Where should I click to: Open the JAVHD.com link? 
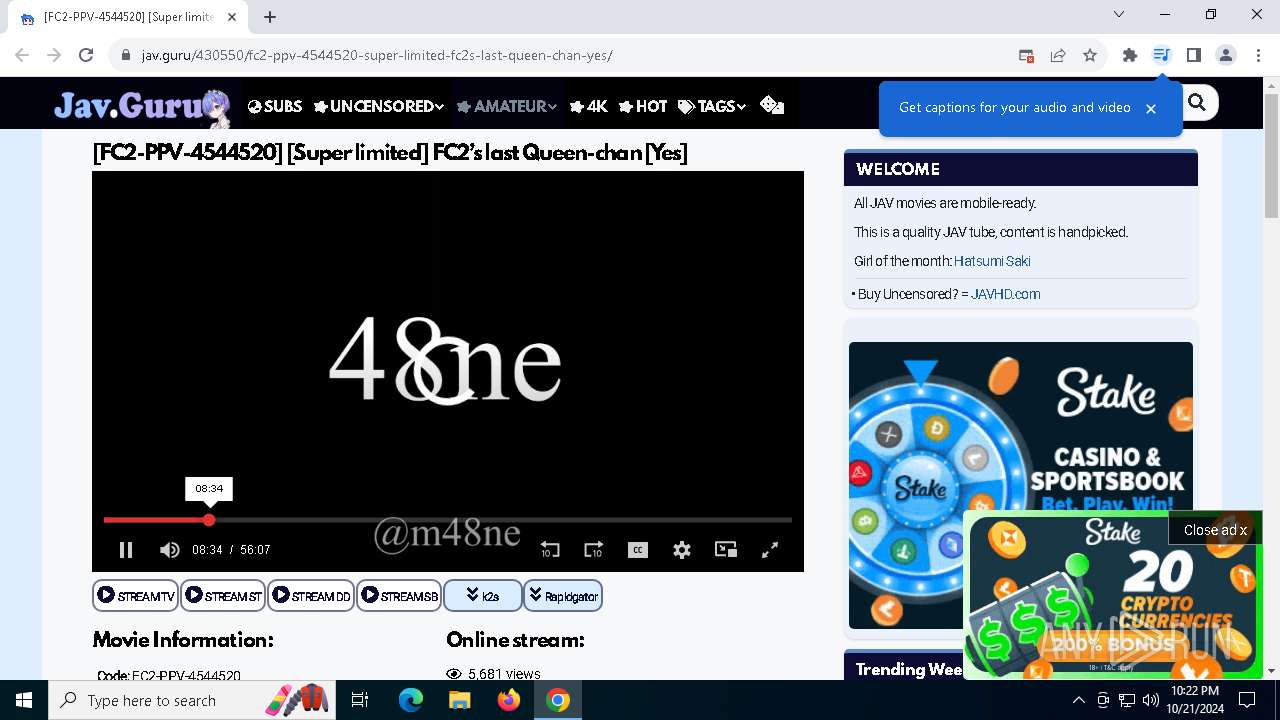[x=1005, y=294]
